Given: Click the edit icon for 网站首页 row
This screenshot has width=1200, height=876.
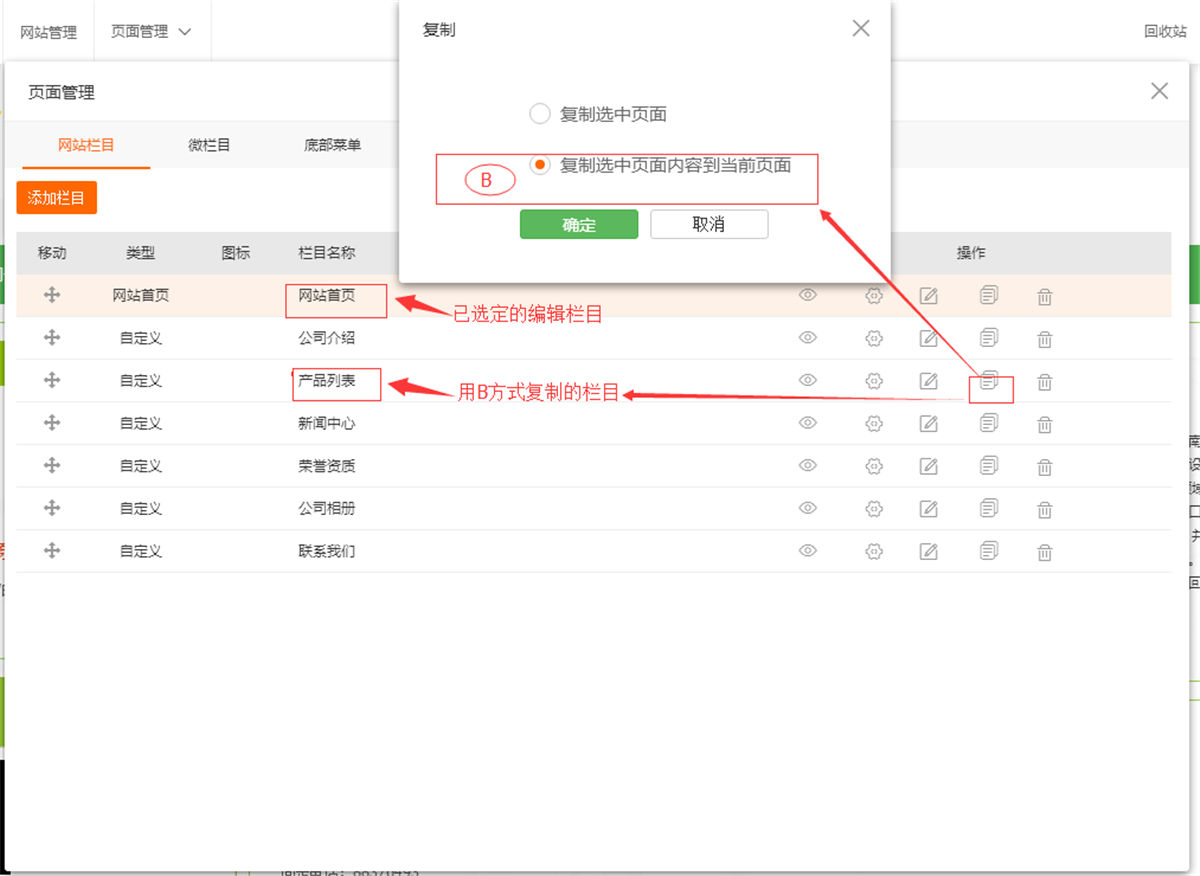Looking at the screenshot, I should click(x=929, y=296).
